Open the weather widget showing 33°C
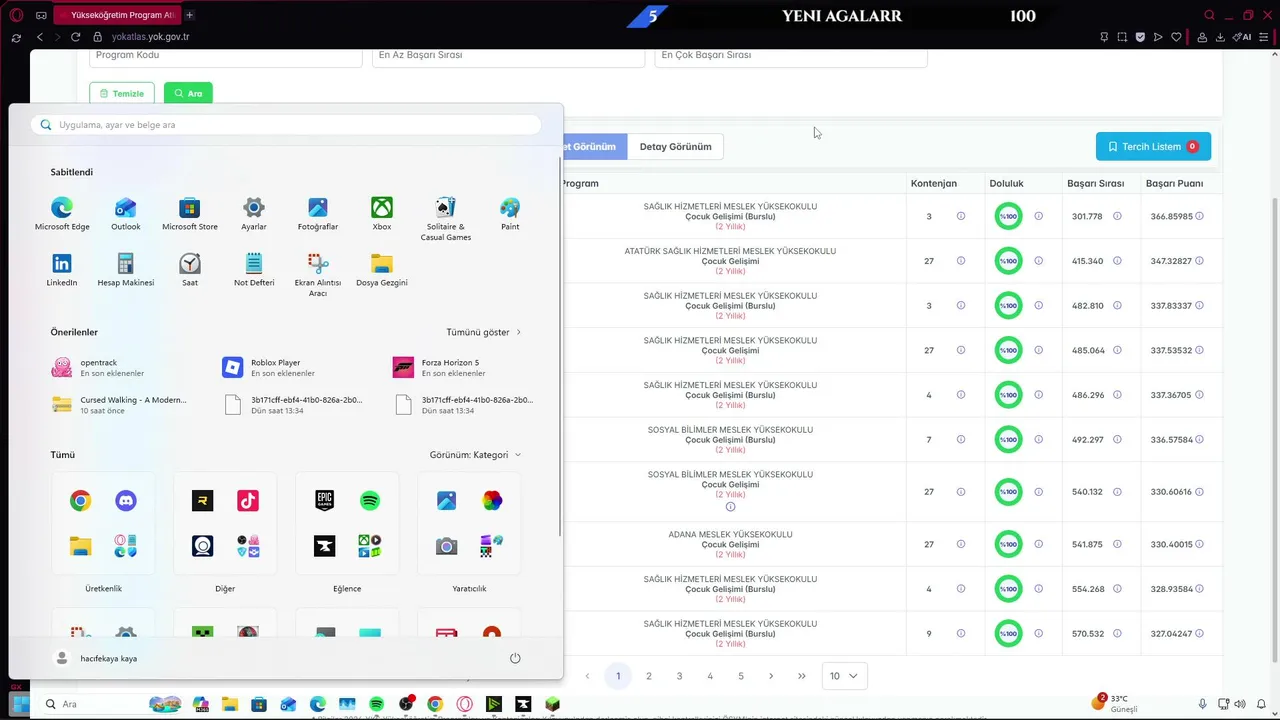This screenshot has width=1280, height=720. (1117, 703)
